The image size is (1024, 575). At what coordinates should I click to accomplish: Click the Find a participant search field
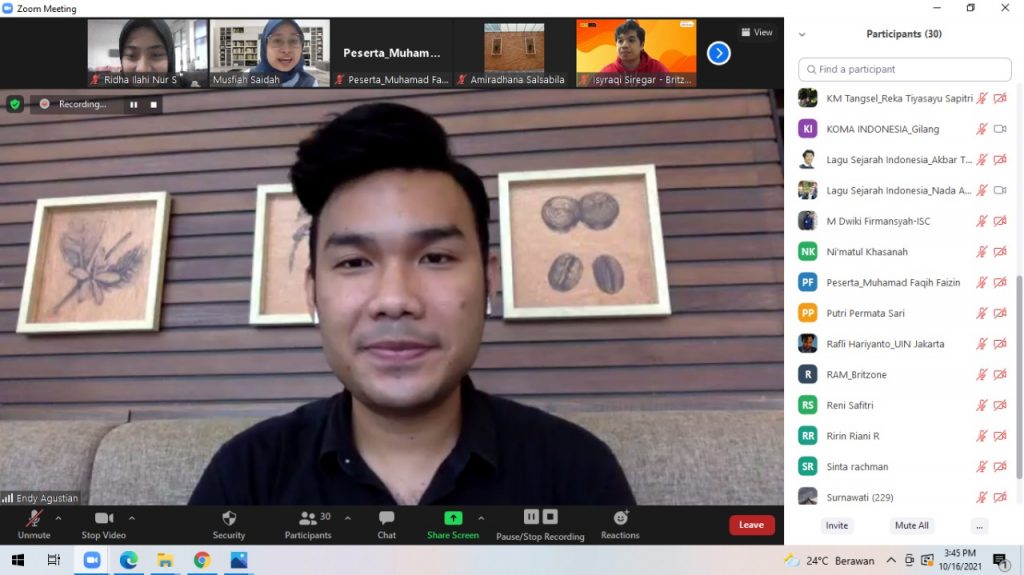905,69
